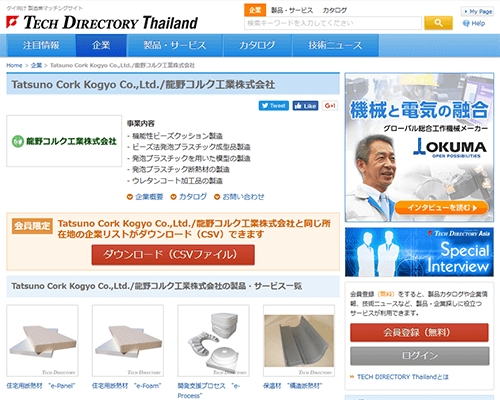500x400 pixels.
Task: Open the Special Interview banner
Action: tap(419, 252)
